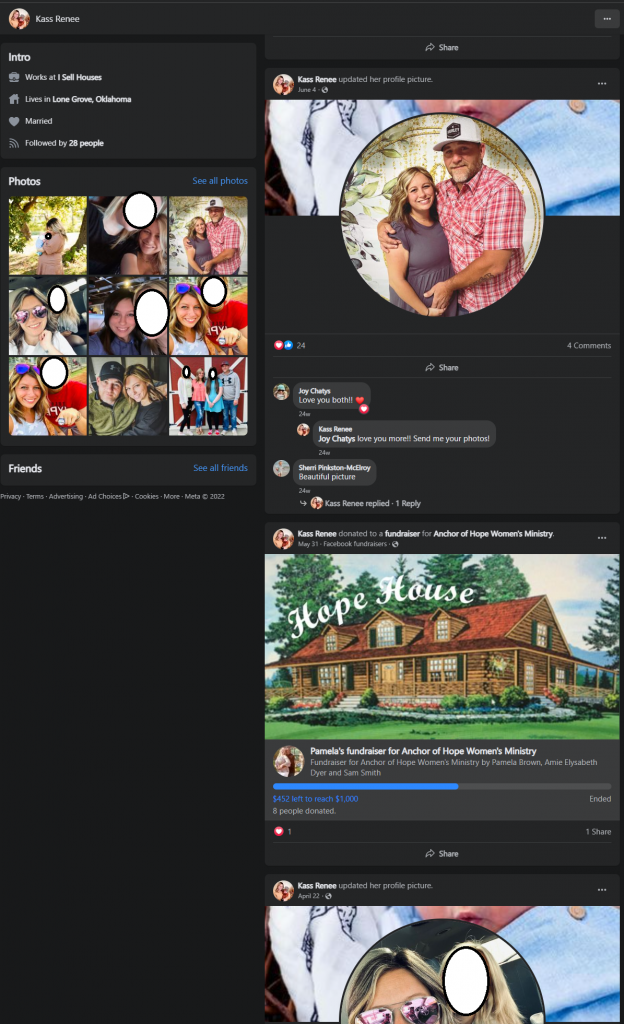Click Kass Renee avatar in the top header
This screenshot has width=624, height=1024.
click(x=19, y=18)
